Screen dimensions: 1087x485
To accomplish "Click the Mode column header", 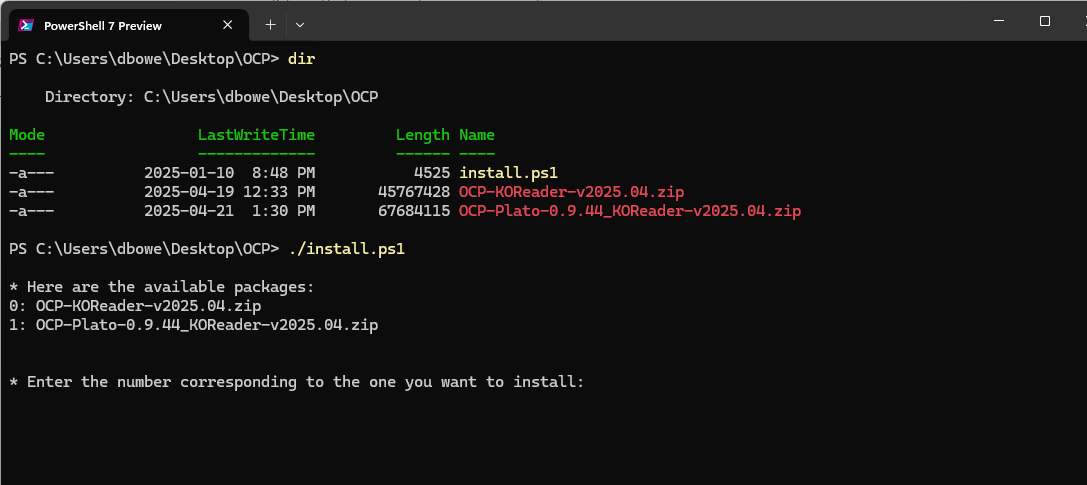I will [27, 135].
